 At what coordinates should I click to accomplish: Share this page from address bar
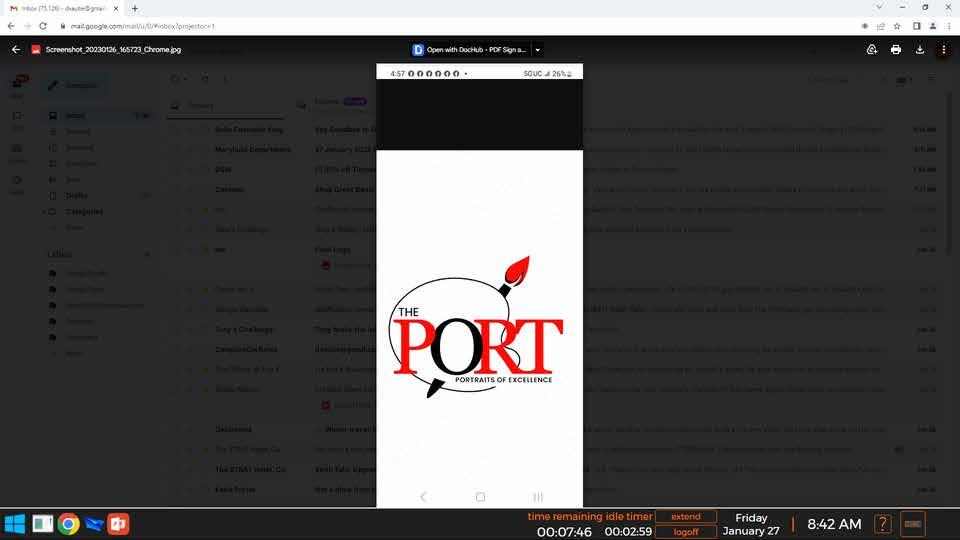click(880, 26)
